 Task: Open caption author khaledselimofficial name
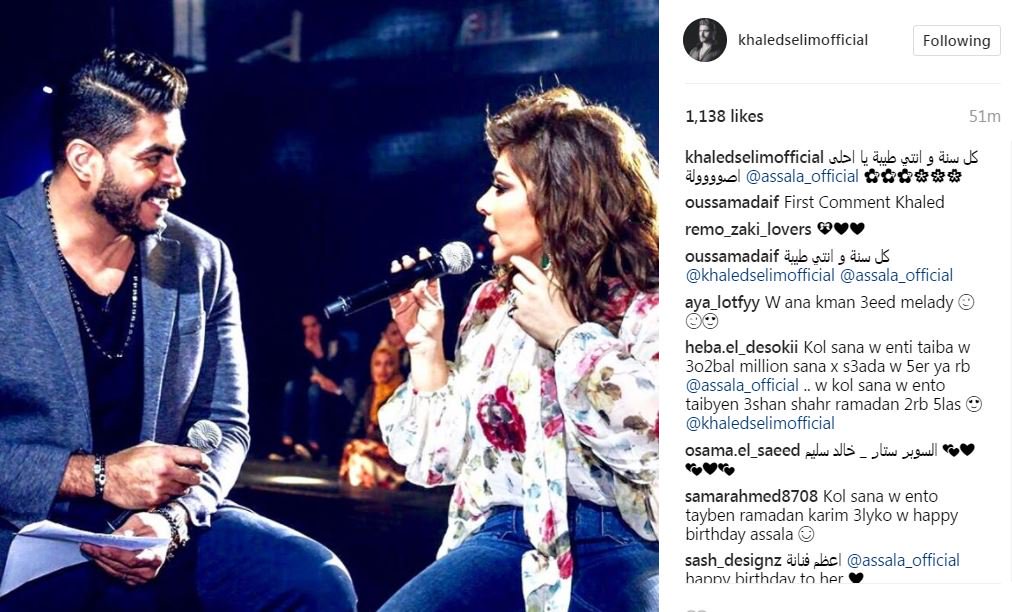pos(754,158)
